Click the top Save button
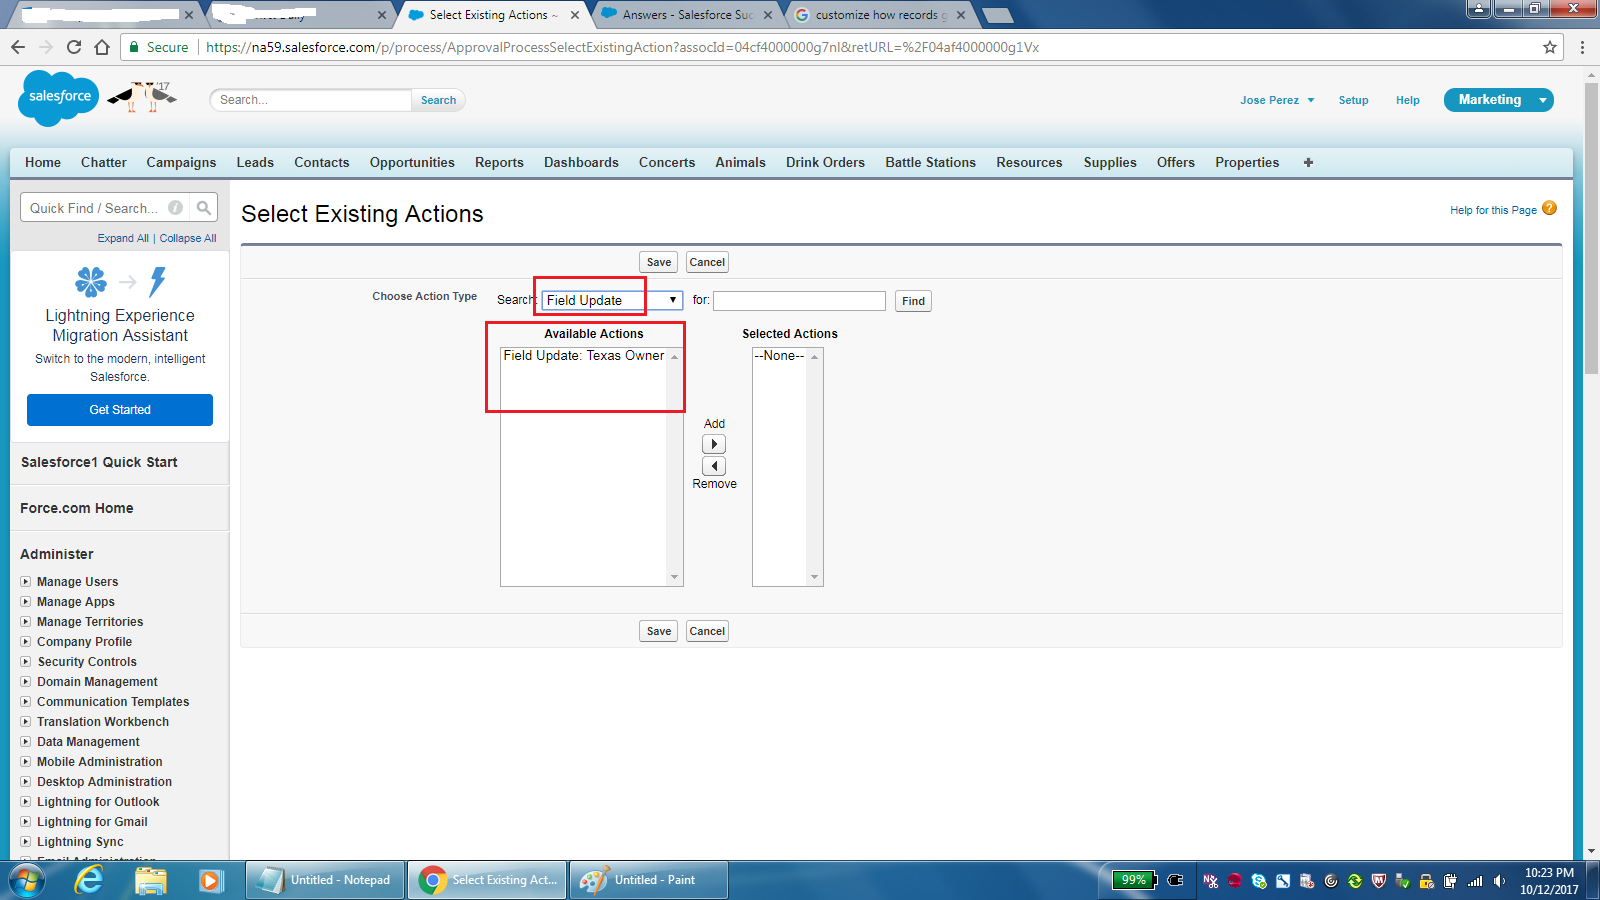 point(659,262)
